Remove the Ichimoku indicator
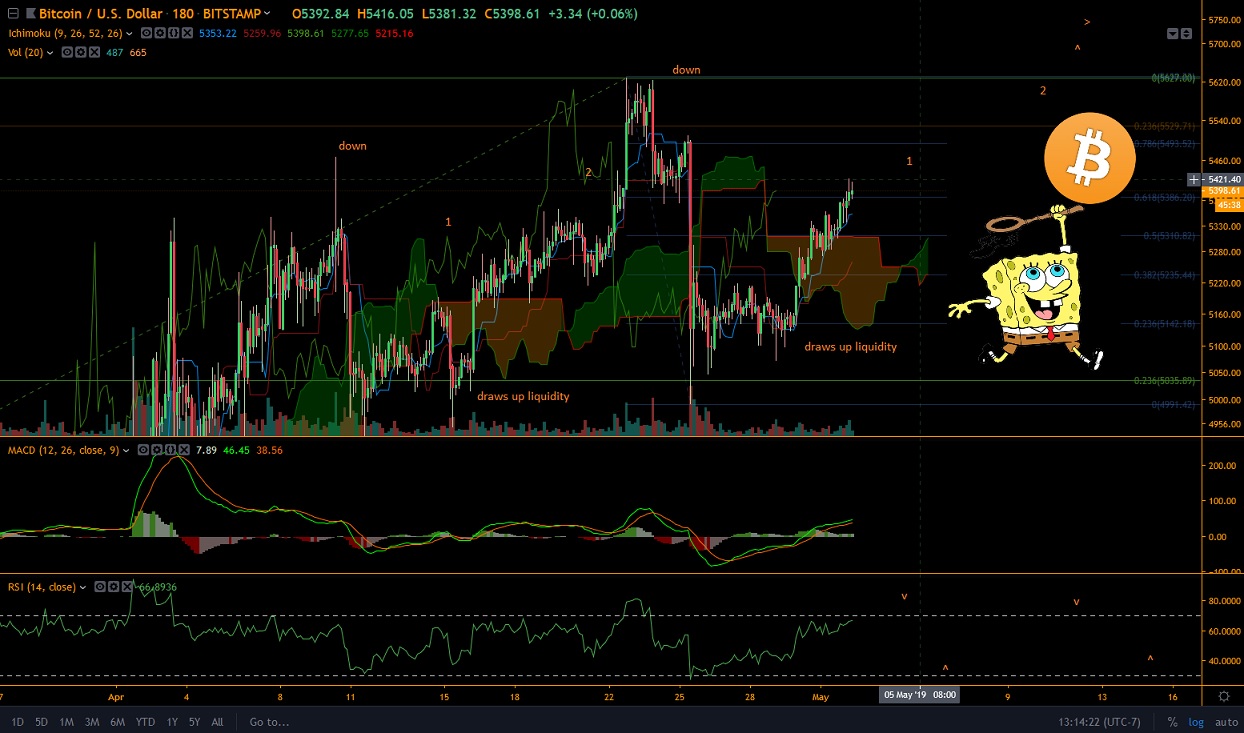The height and width of the screenshot is (733, 1244). click(187, 33)
